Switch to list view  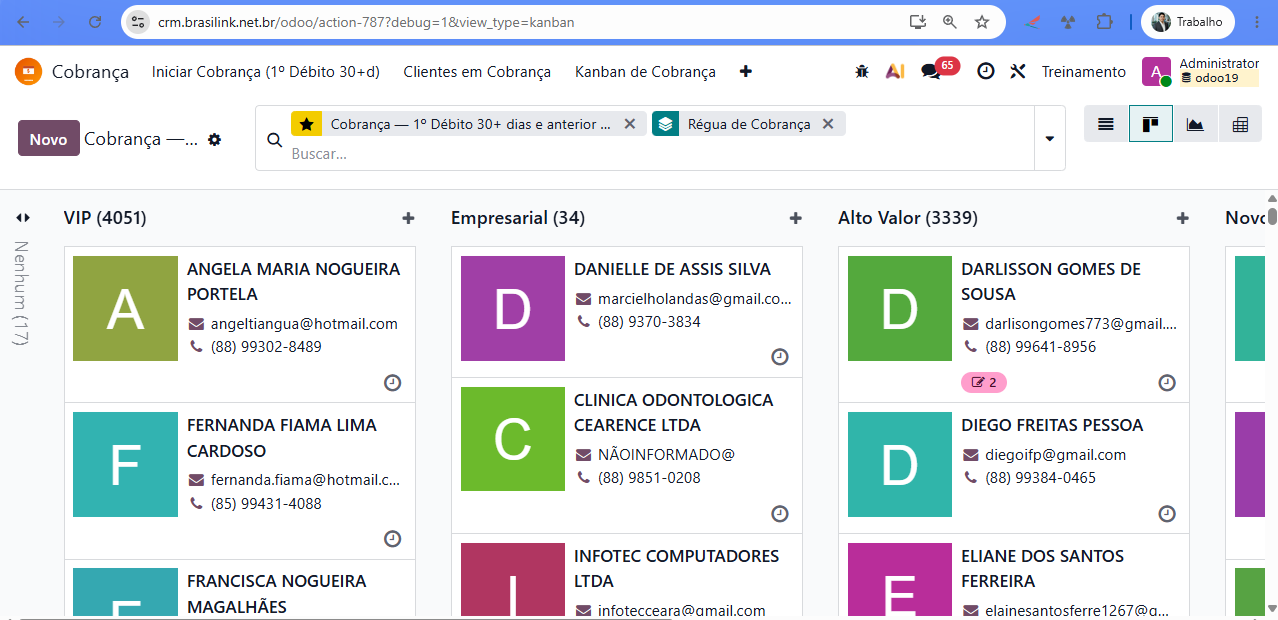click(x=1106, y=124)
